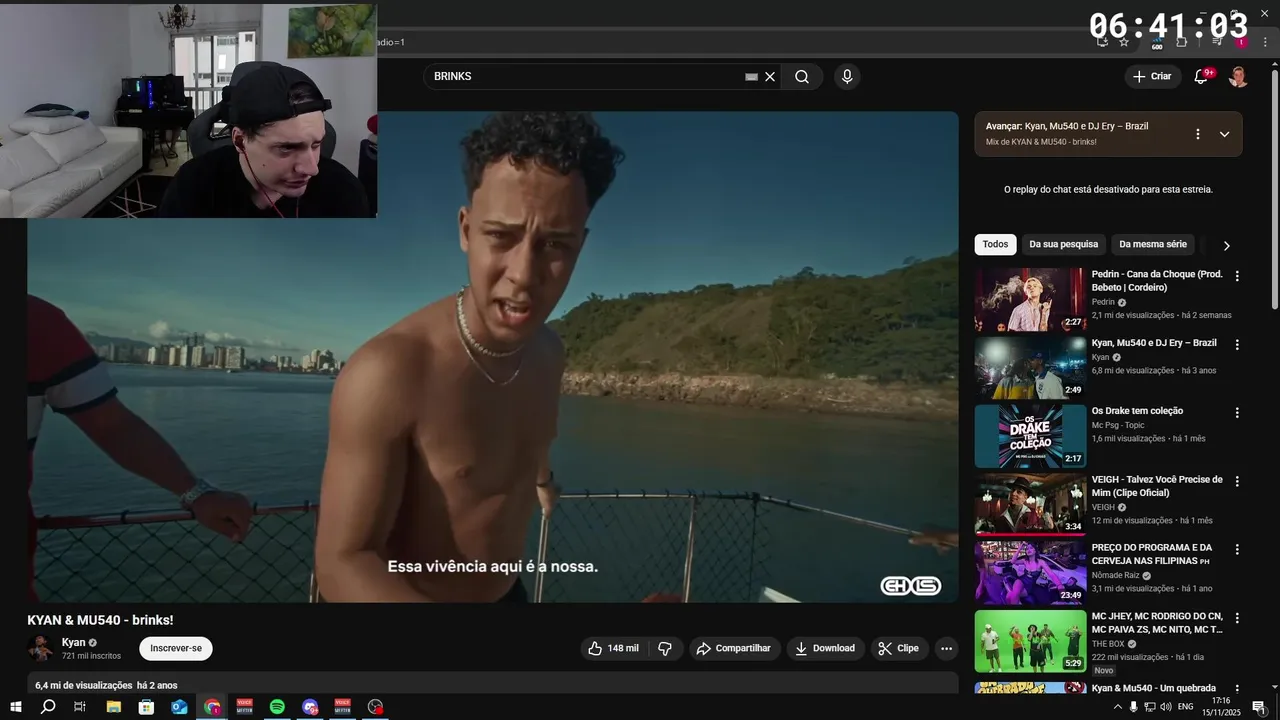The height and width of the screenshot is (720, 1280).
Task: Open more actions under the video
Action: (x=946, y=648)
